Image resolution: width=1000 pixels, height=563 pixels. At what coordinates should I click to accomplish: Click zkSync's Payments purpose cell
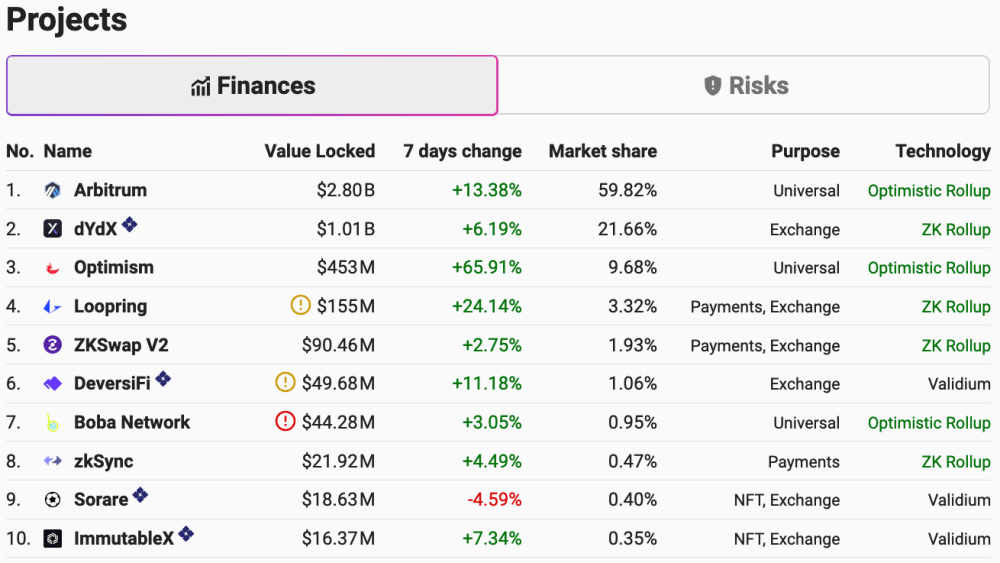click(804, 462)
